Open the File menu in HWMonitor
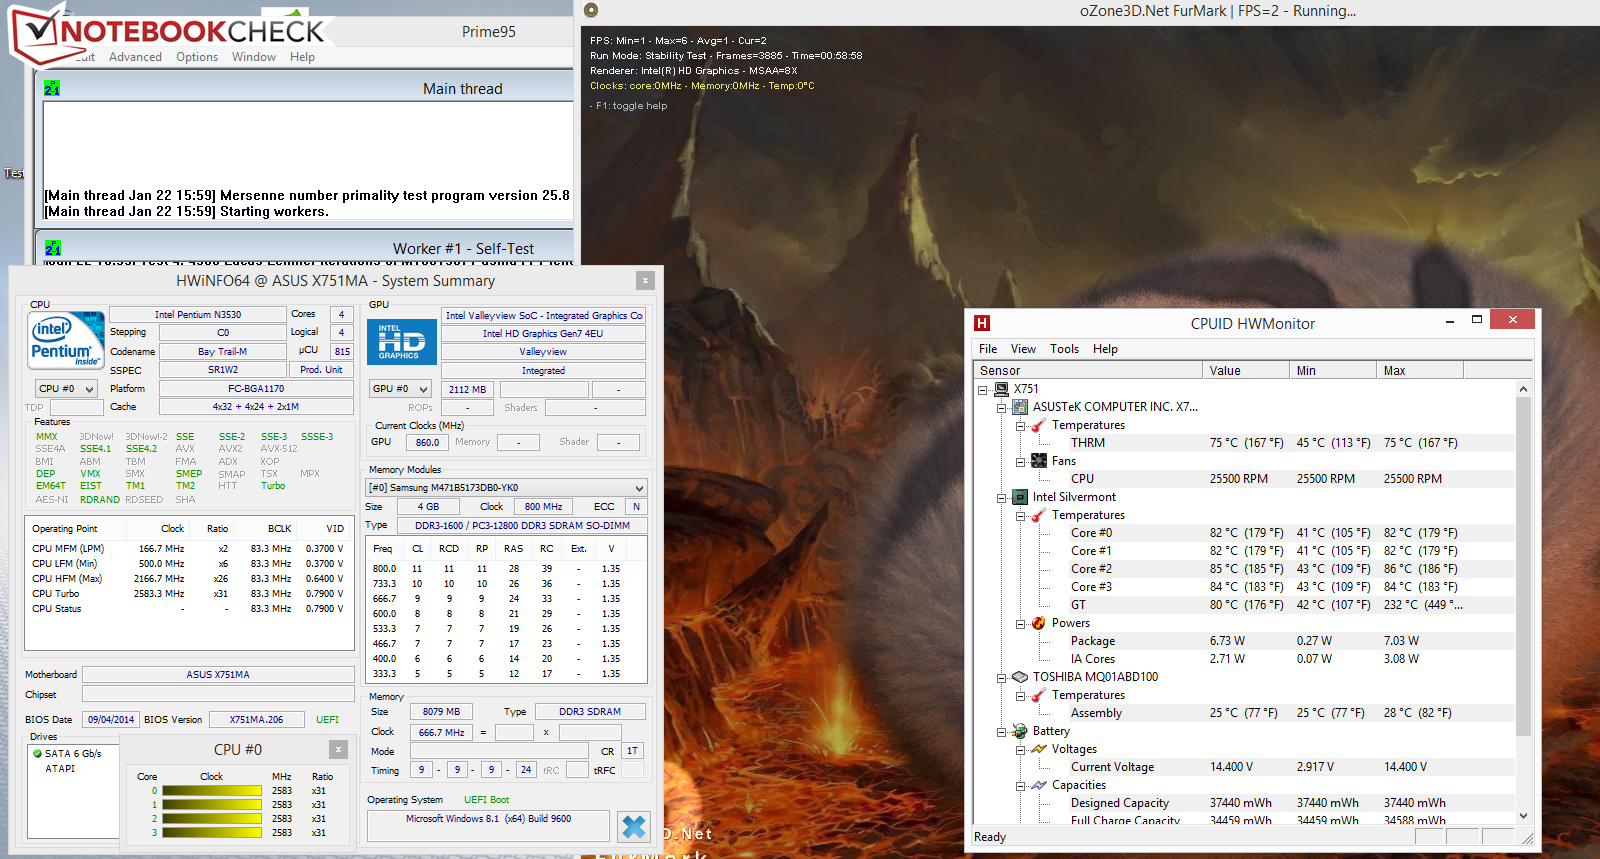Image resolution: width=1600 pixels, height=859 pixels. [x=988, y=349]
